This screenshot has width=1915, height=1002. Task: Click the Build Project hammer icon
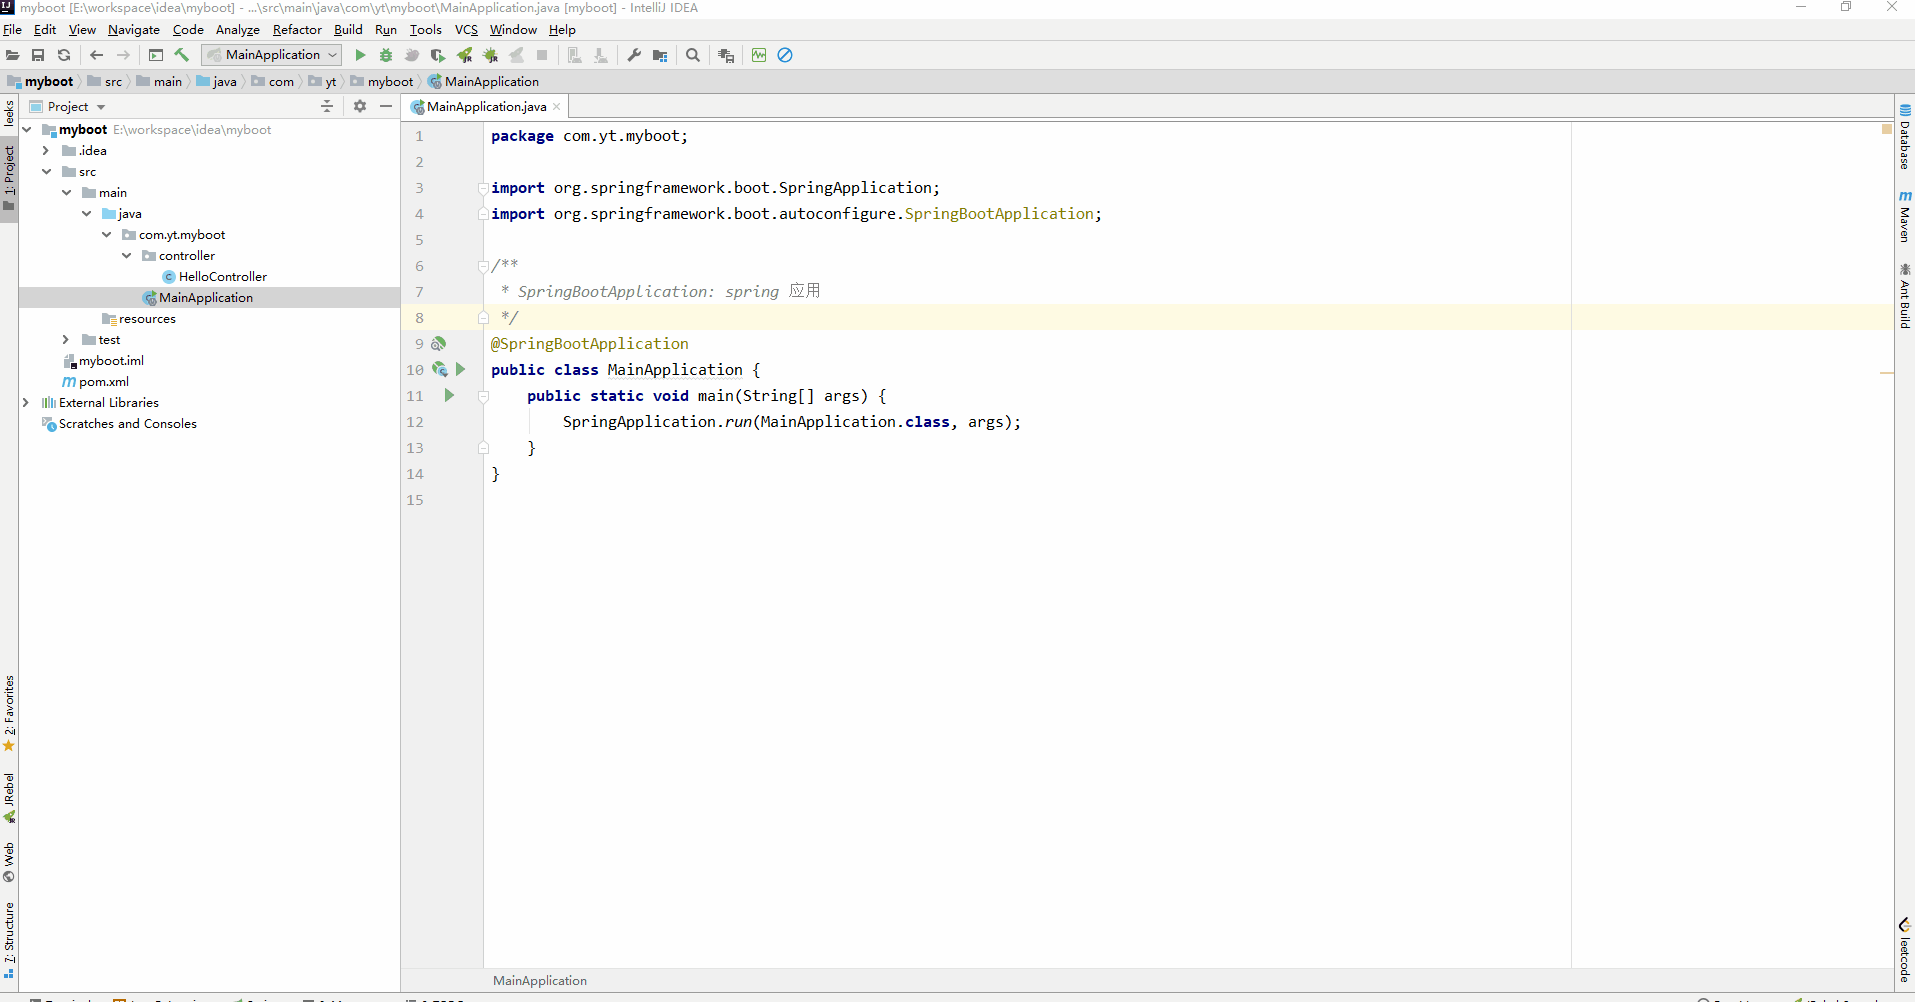tap(182, 55)
